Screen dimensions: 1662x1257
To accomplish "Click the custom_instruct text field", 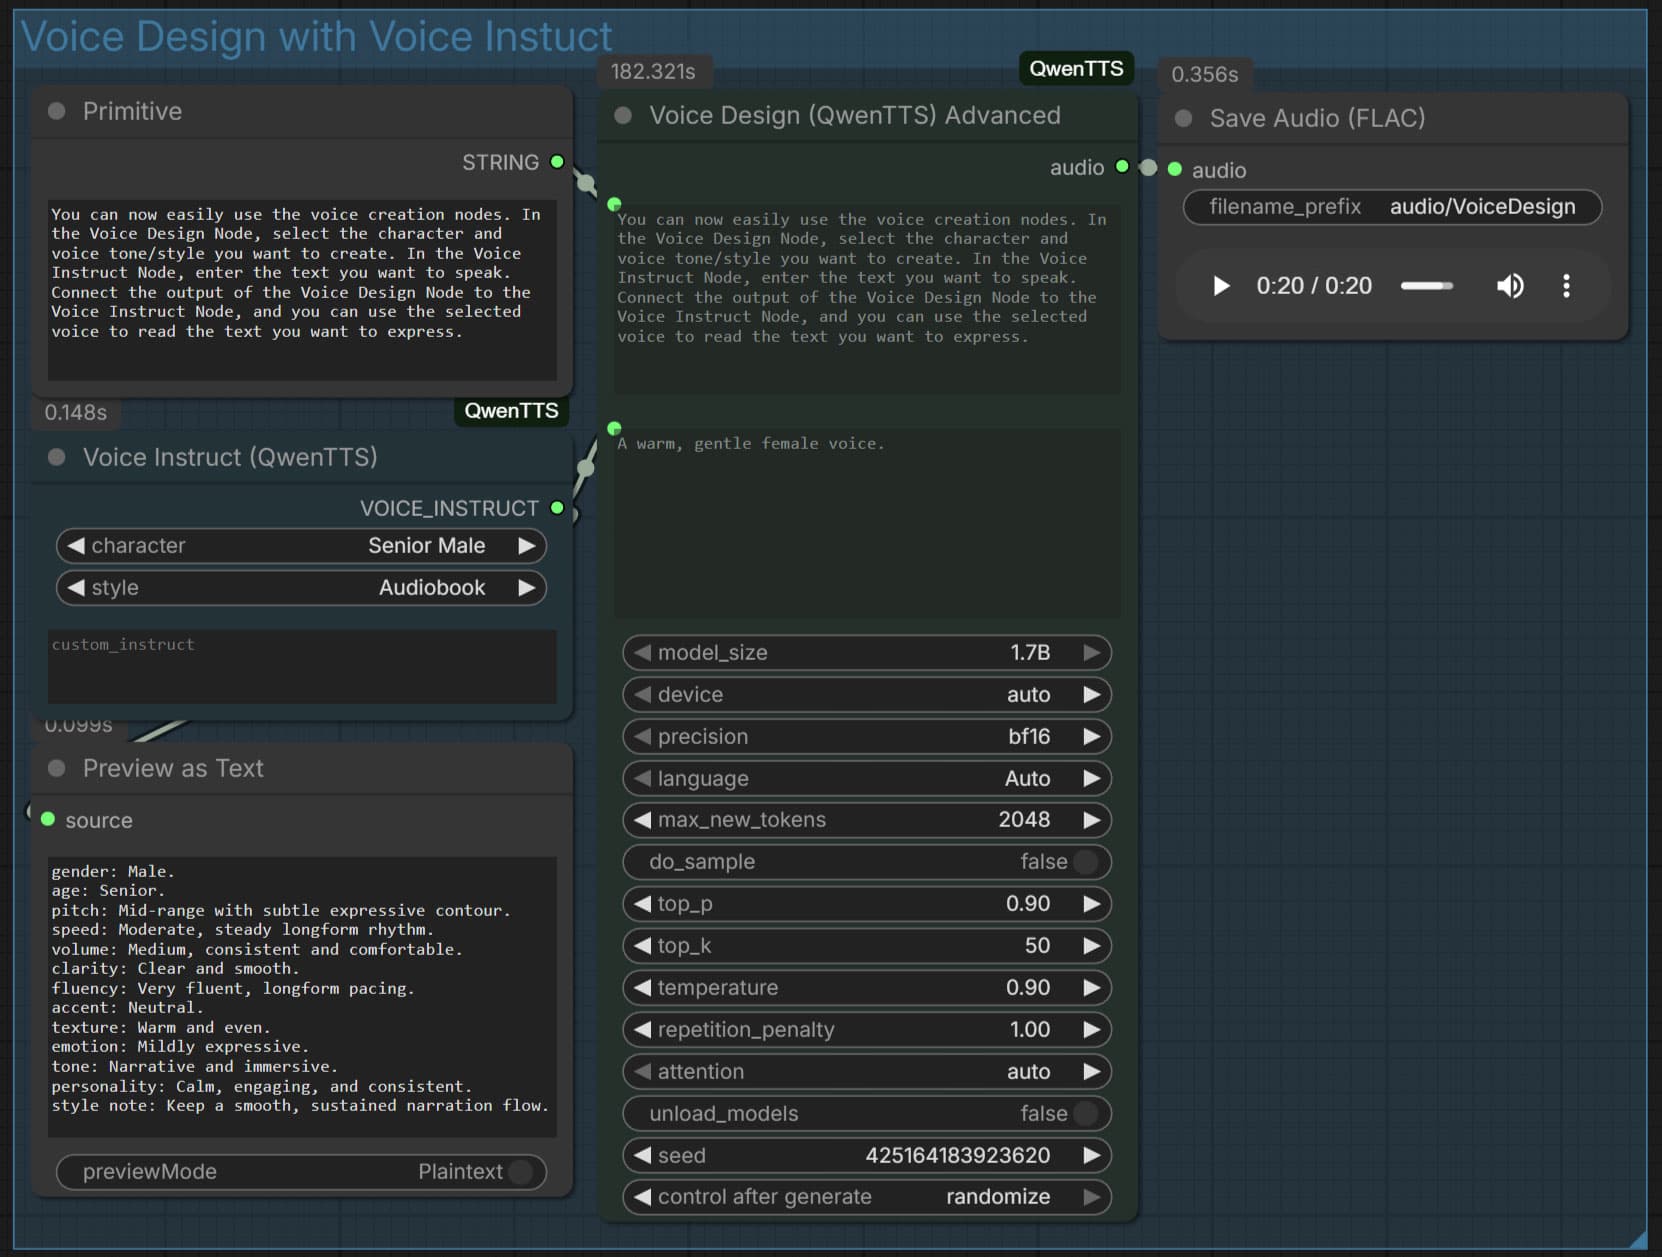I will point(302,666).
